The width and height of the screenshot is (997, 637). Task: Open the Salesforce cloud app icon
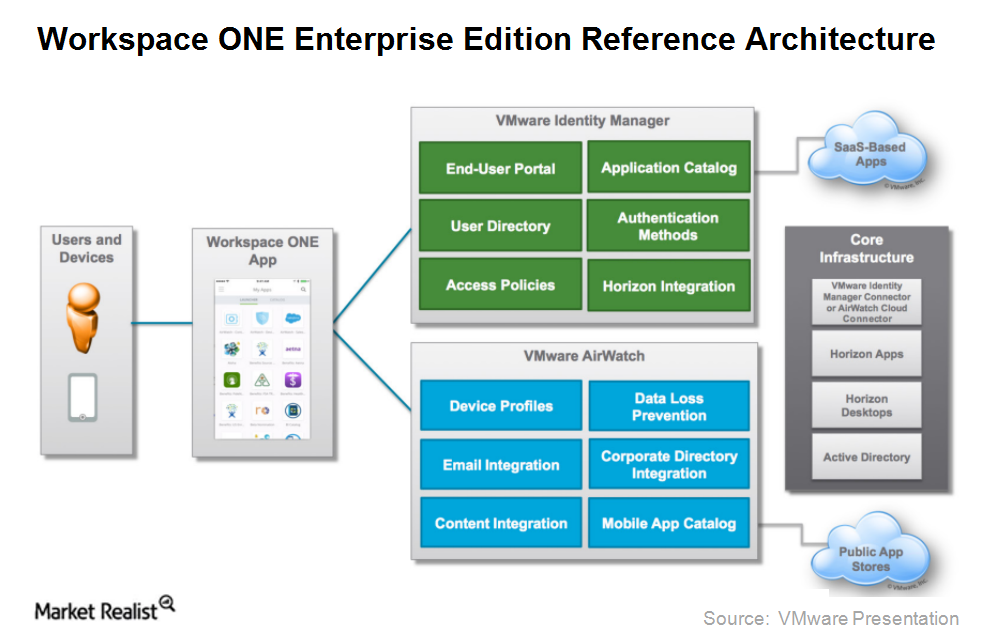(x=292, y=318)
